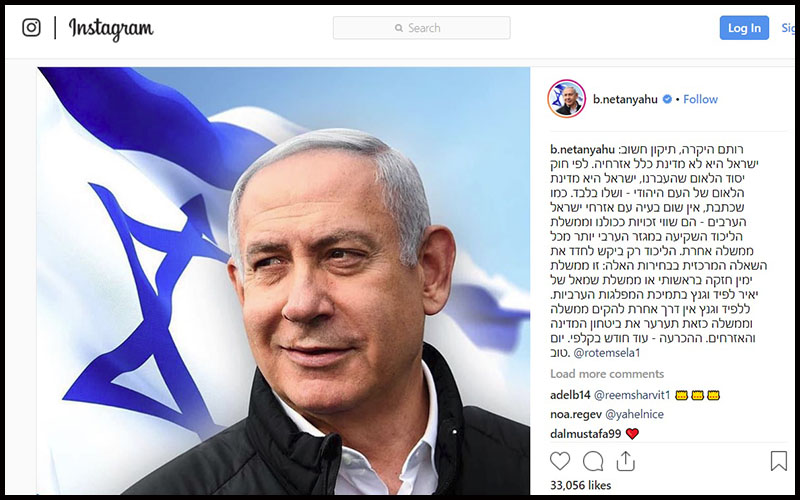Viewport: 800px width, 500px height.
Task: Open the @yahelnice mention link
Action: (634, 414)
